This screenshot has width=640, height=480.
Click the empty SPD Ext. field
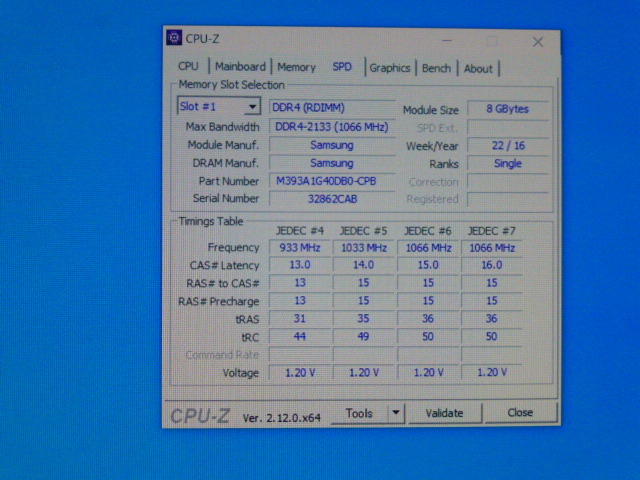507,127
